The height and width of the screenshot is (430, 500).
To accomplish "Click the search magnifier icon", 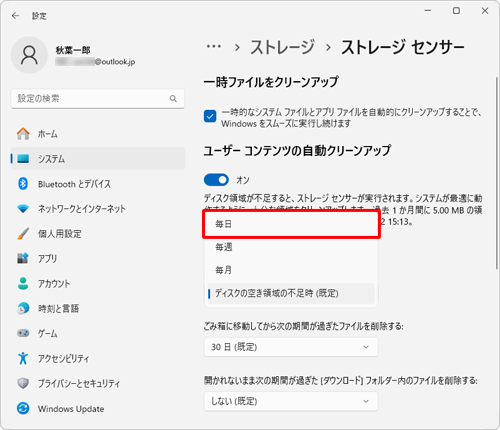I will click(x=173, y=99).
